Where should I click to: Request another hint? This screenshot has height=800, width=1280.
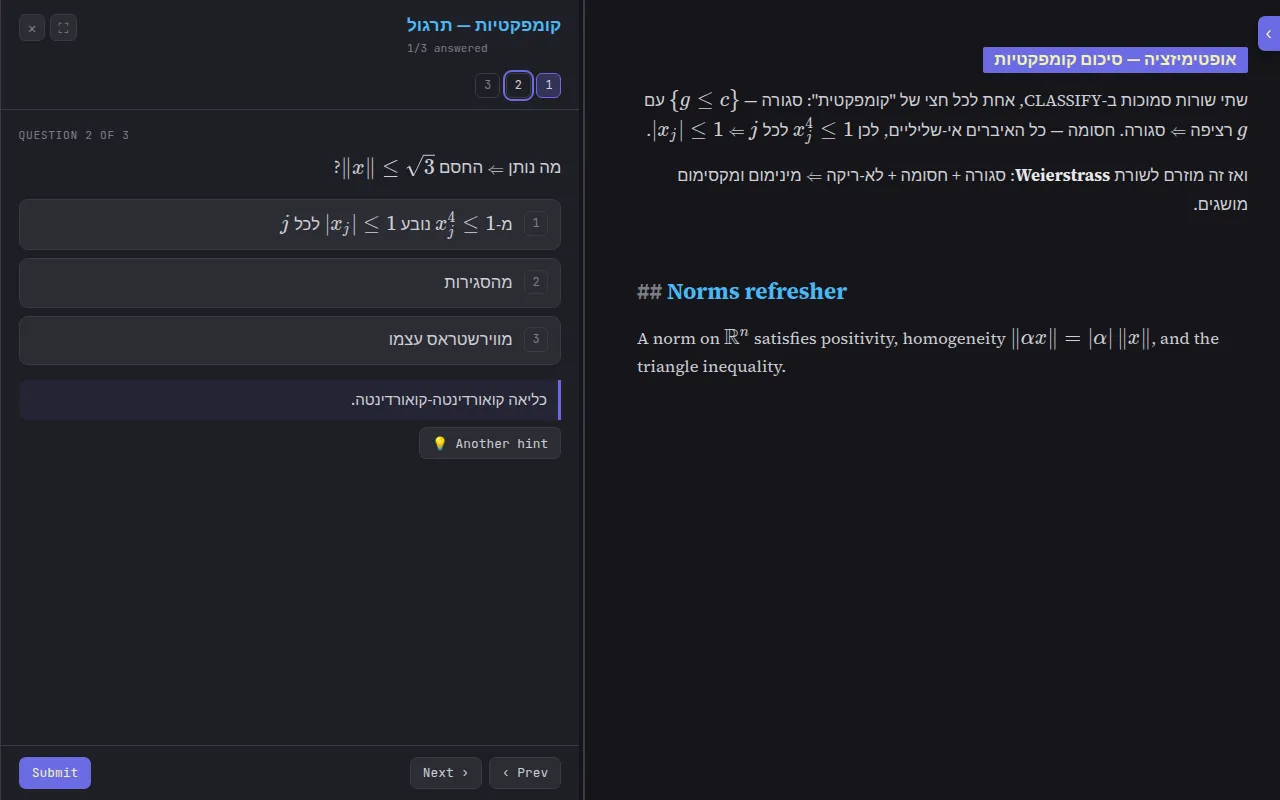coord(490,444)
